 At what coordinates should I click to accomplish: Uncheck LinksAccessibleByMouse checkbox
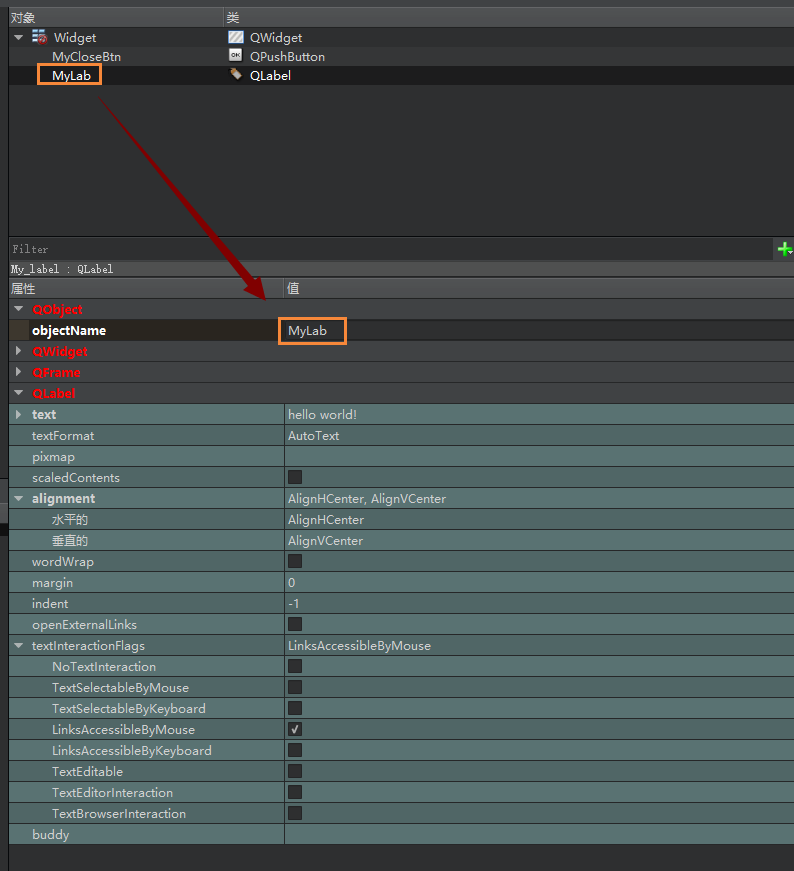tap(295, 729)
